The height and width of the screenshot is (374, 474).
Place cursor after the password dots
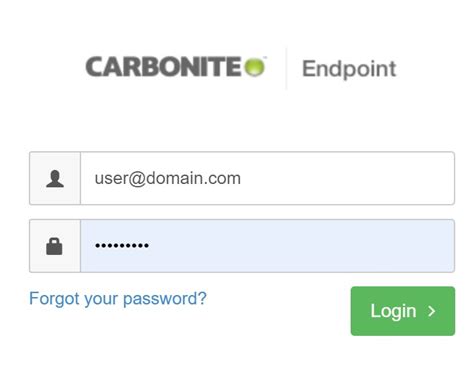[150, 246]
